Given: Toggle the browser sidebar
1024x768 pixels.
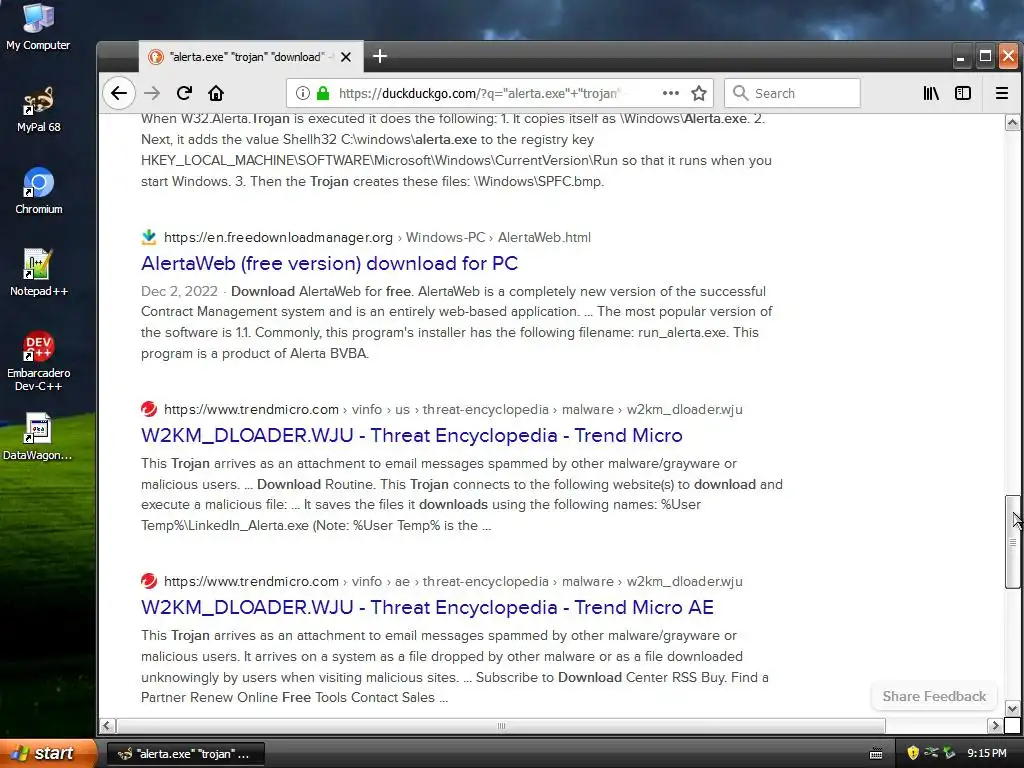Looking at the screenshot, I should (x=963, y=93).
